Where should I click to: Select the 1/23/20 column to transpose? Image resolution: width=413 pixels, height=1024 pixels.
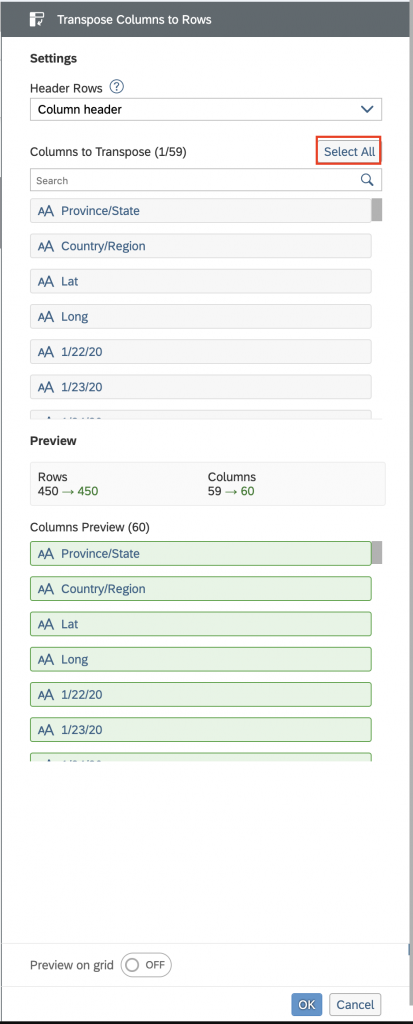pos(201,387)
